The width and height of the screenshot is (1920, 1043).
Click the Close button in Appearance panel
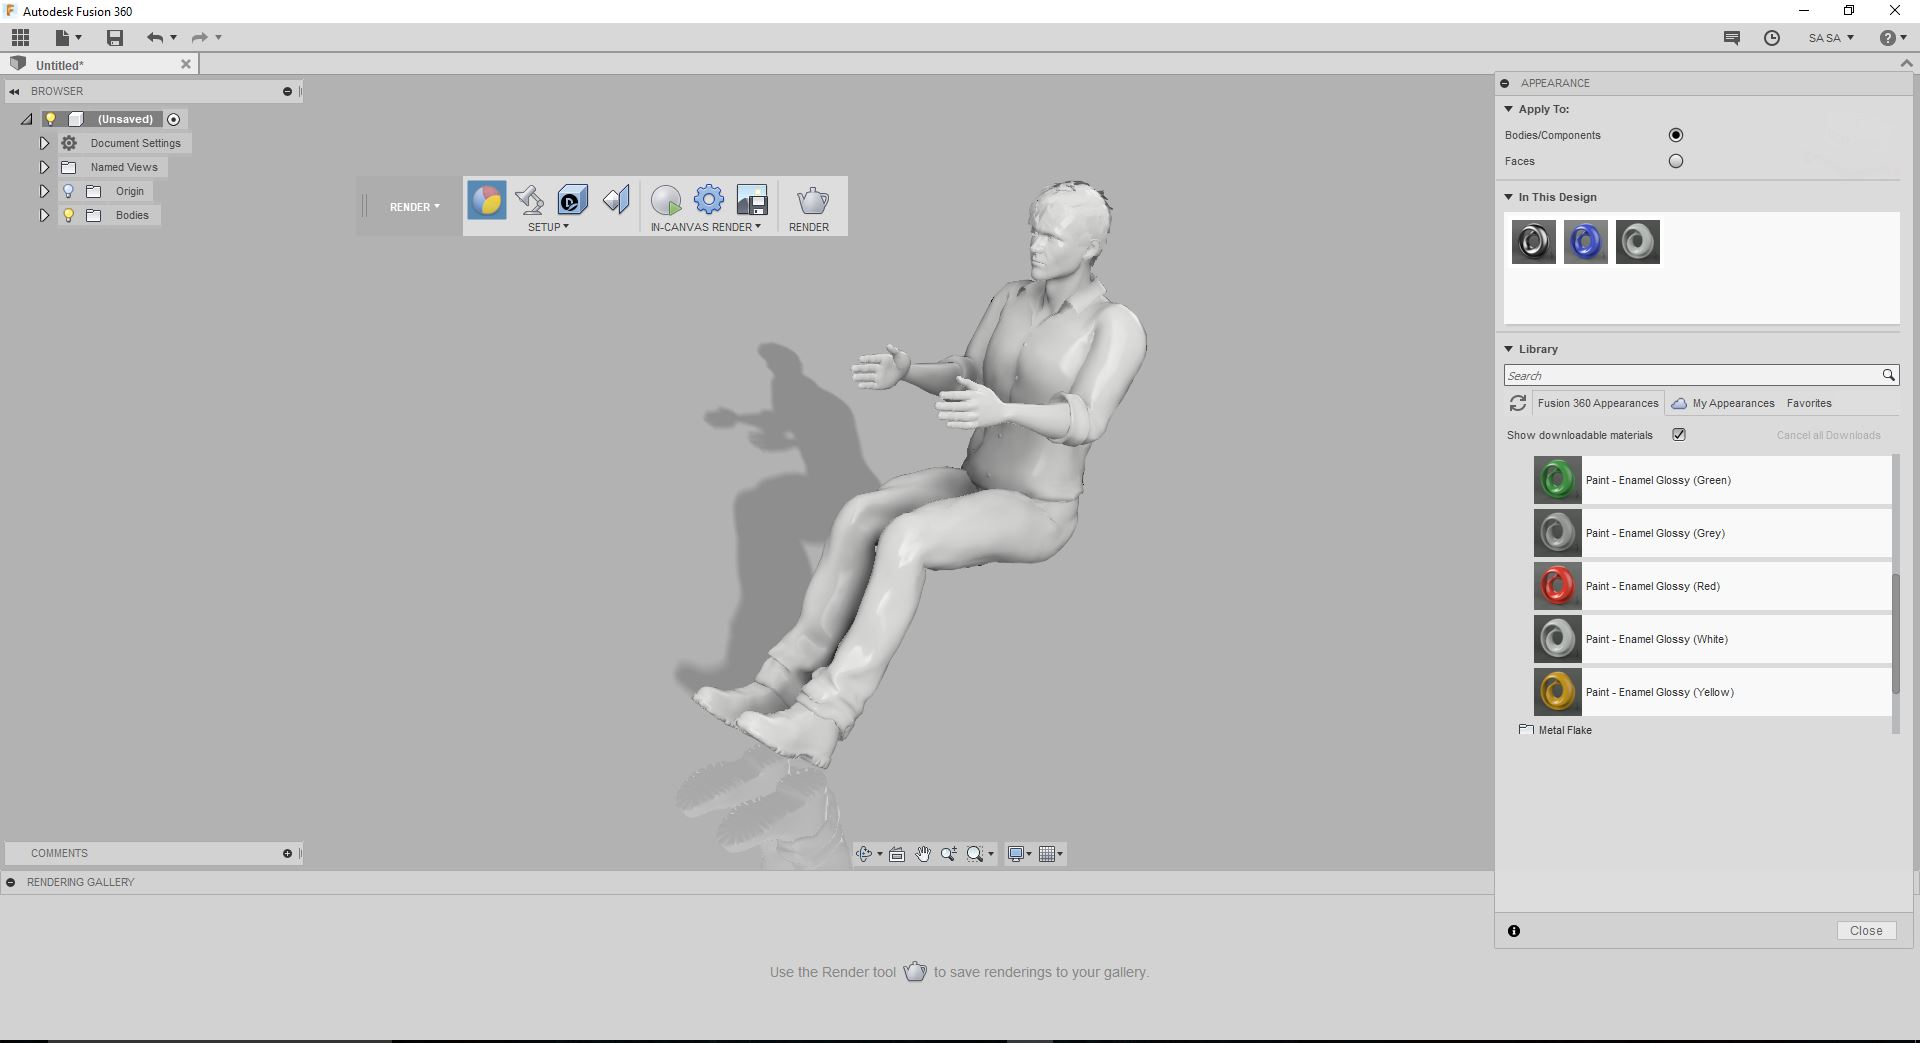click(x=1866, y=931)
